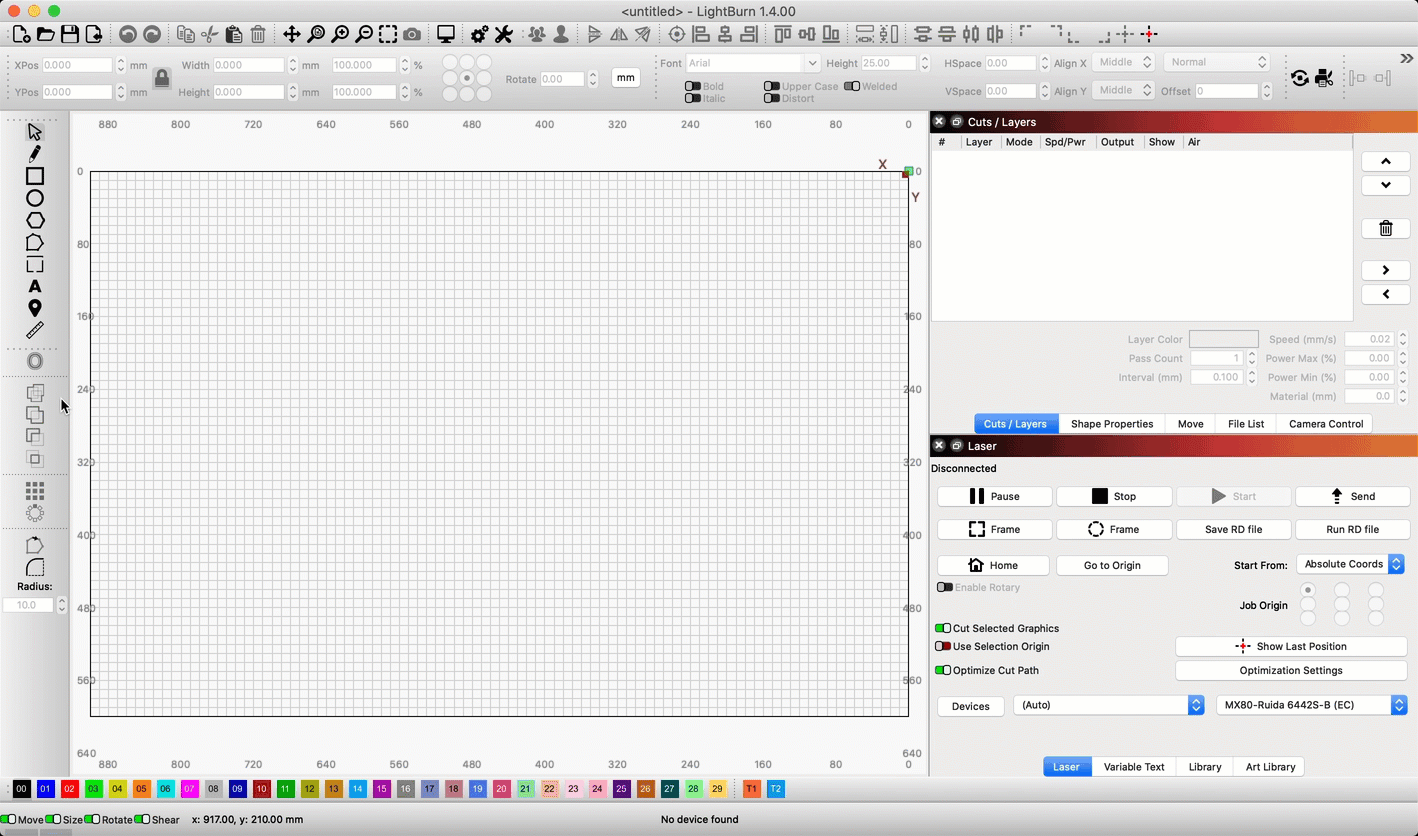Select the Offset Shapes tool
Image resolution: width=1418 pixels, height=836 pixels.
[x=35, y=361]
